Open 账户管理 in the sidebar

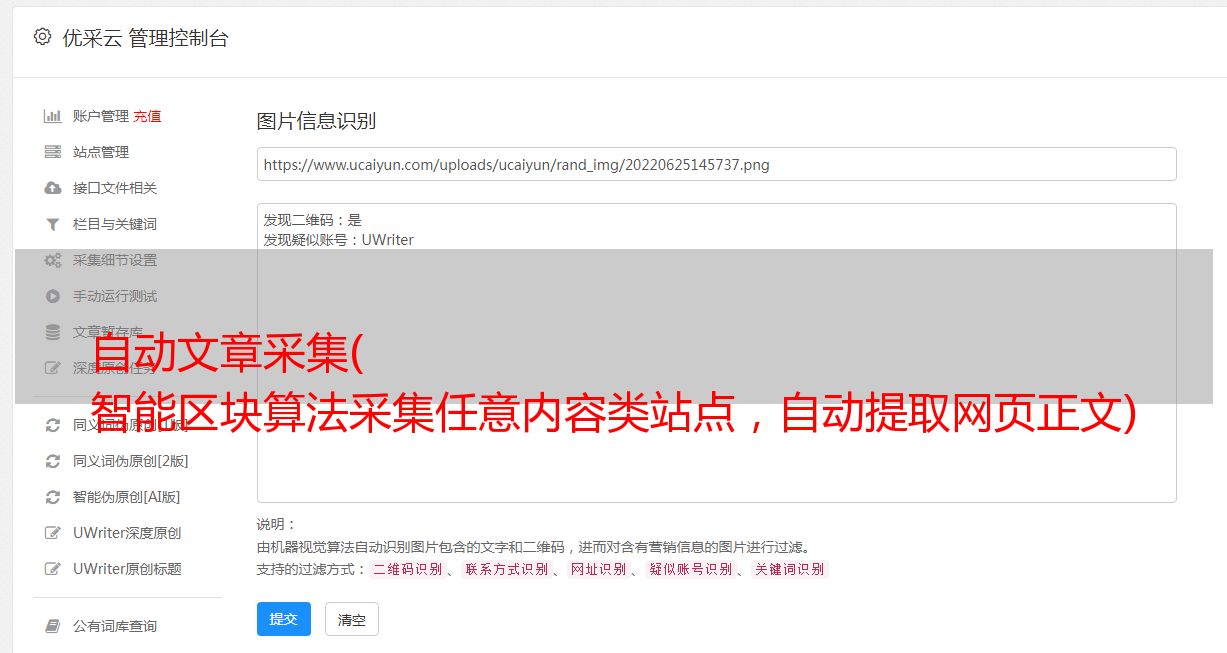101,116
